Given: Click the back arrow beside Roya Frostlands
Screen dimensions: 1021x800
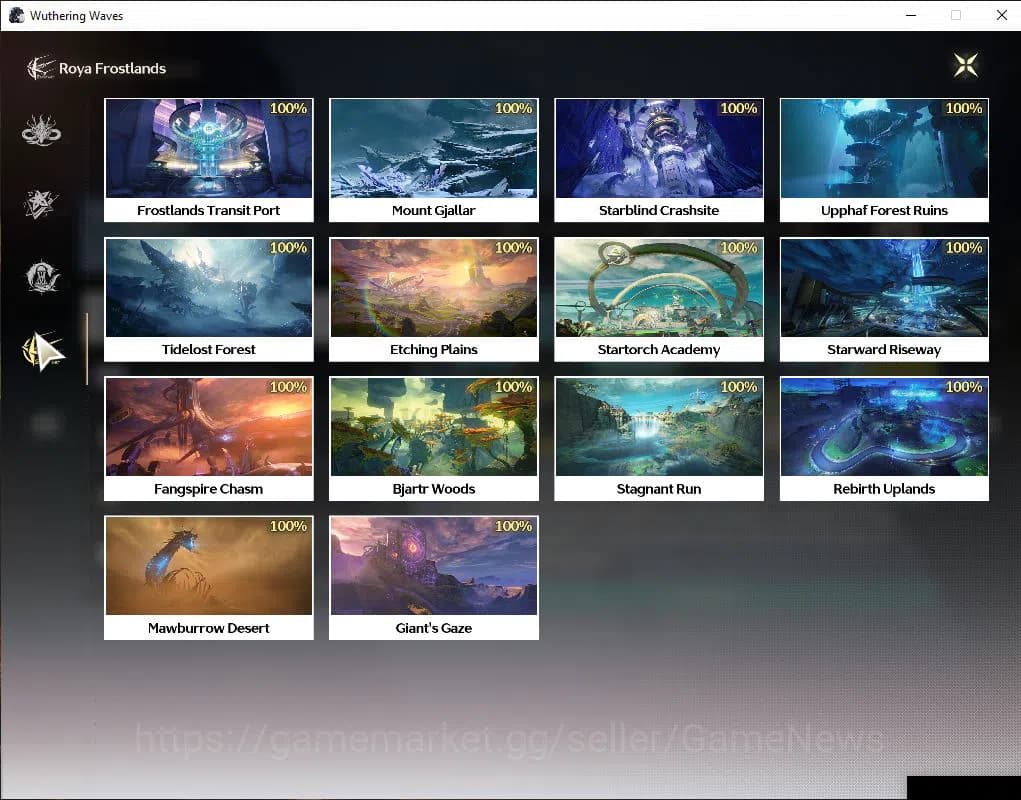Looking at the screenshot, I should (38, 68).
